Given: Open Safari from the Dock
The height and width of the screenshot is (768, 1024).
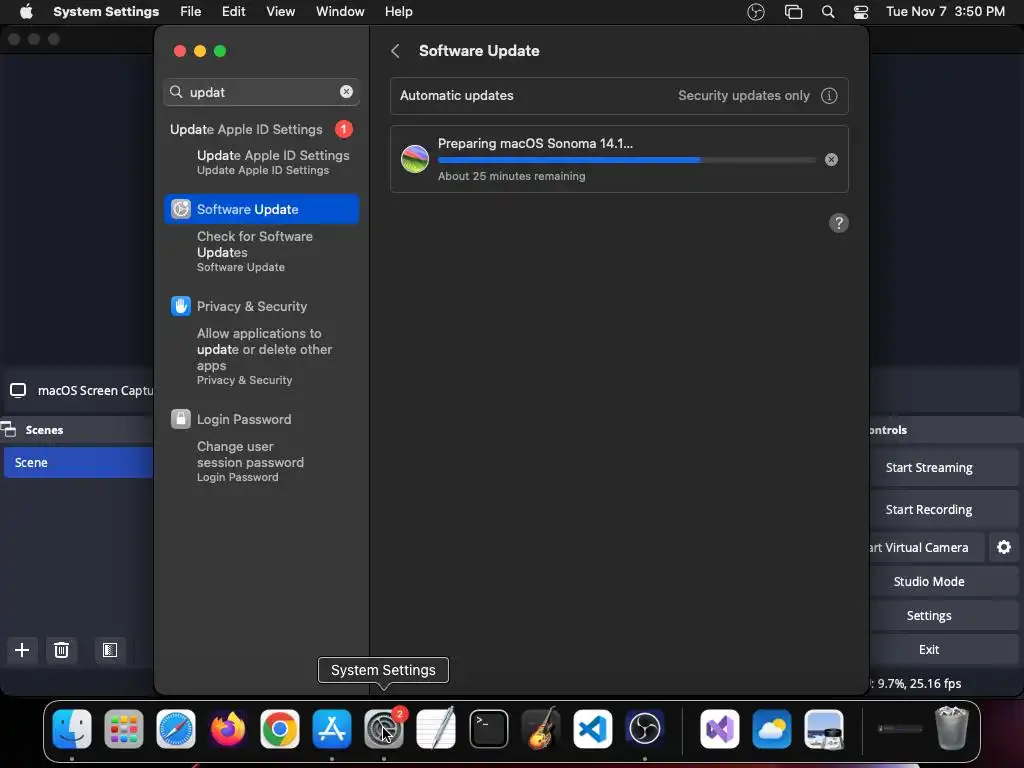Looking at the screenshot, I should (176, 729).
